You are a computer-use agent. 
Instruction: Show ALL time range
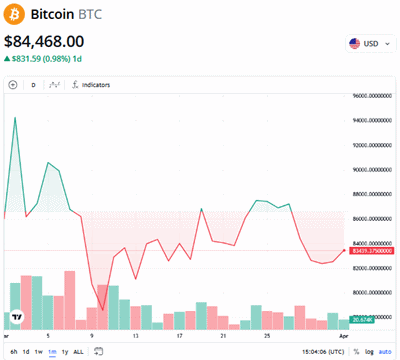[x=78, y=352]
